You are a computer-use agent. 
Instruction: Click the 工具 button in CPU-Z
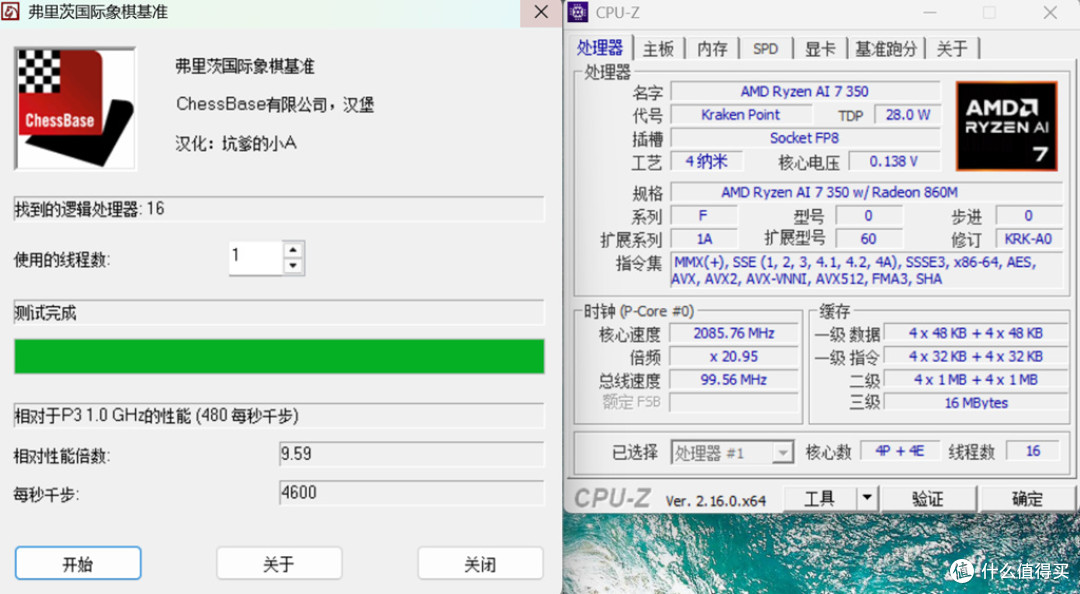(x=820, y=498)
